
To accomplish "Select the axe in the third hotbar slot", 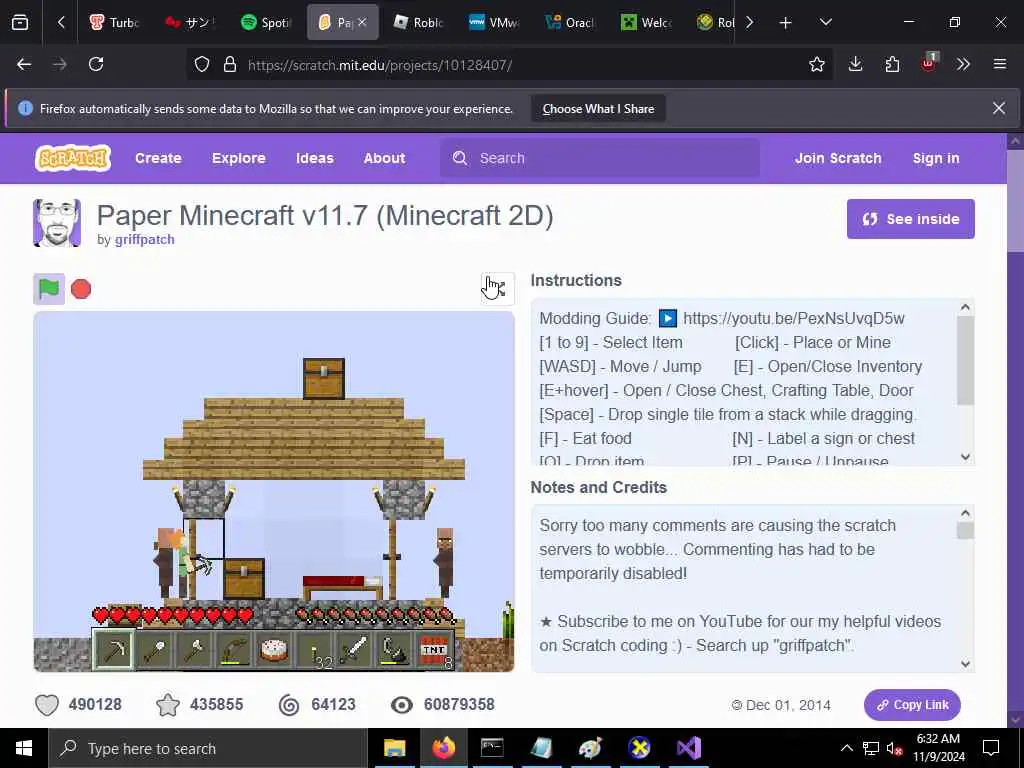I will 194,650.
